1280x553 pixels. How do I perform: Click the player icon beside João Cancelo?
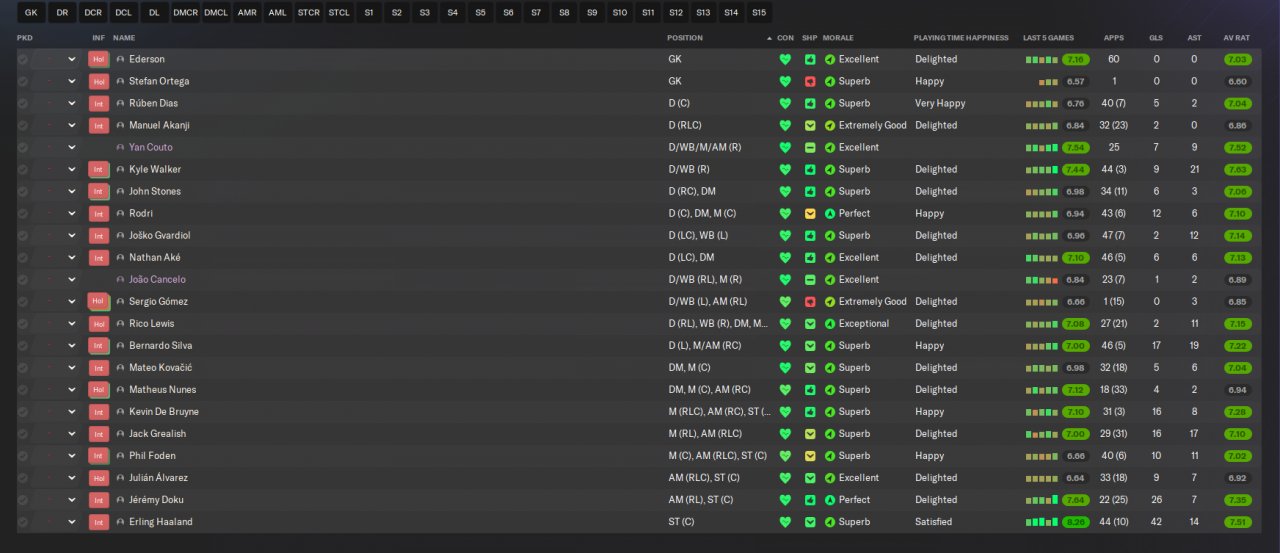[x=120, y=280]
